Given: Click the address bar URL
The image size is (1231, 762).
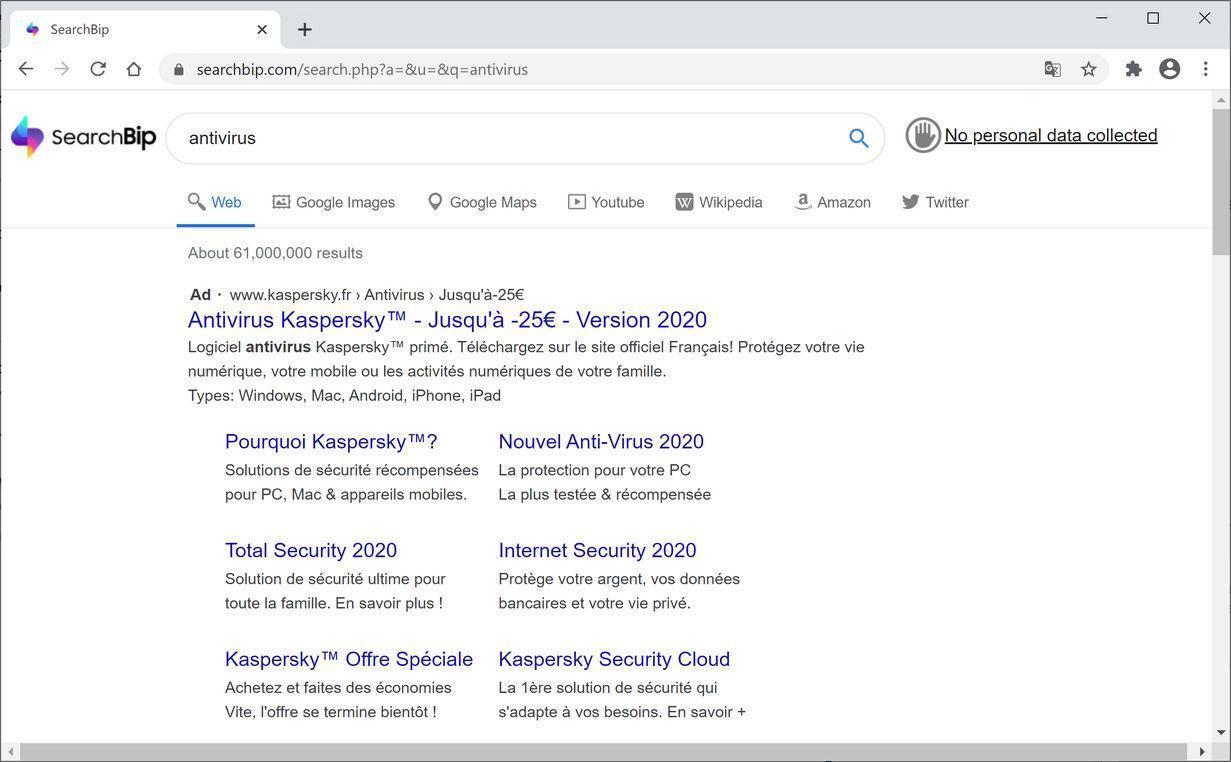Looking at the screenshot, I should click(362, 69).
